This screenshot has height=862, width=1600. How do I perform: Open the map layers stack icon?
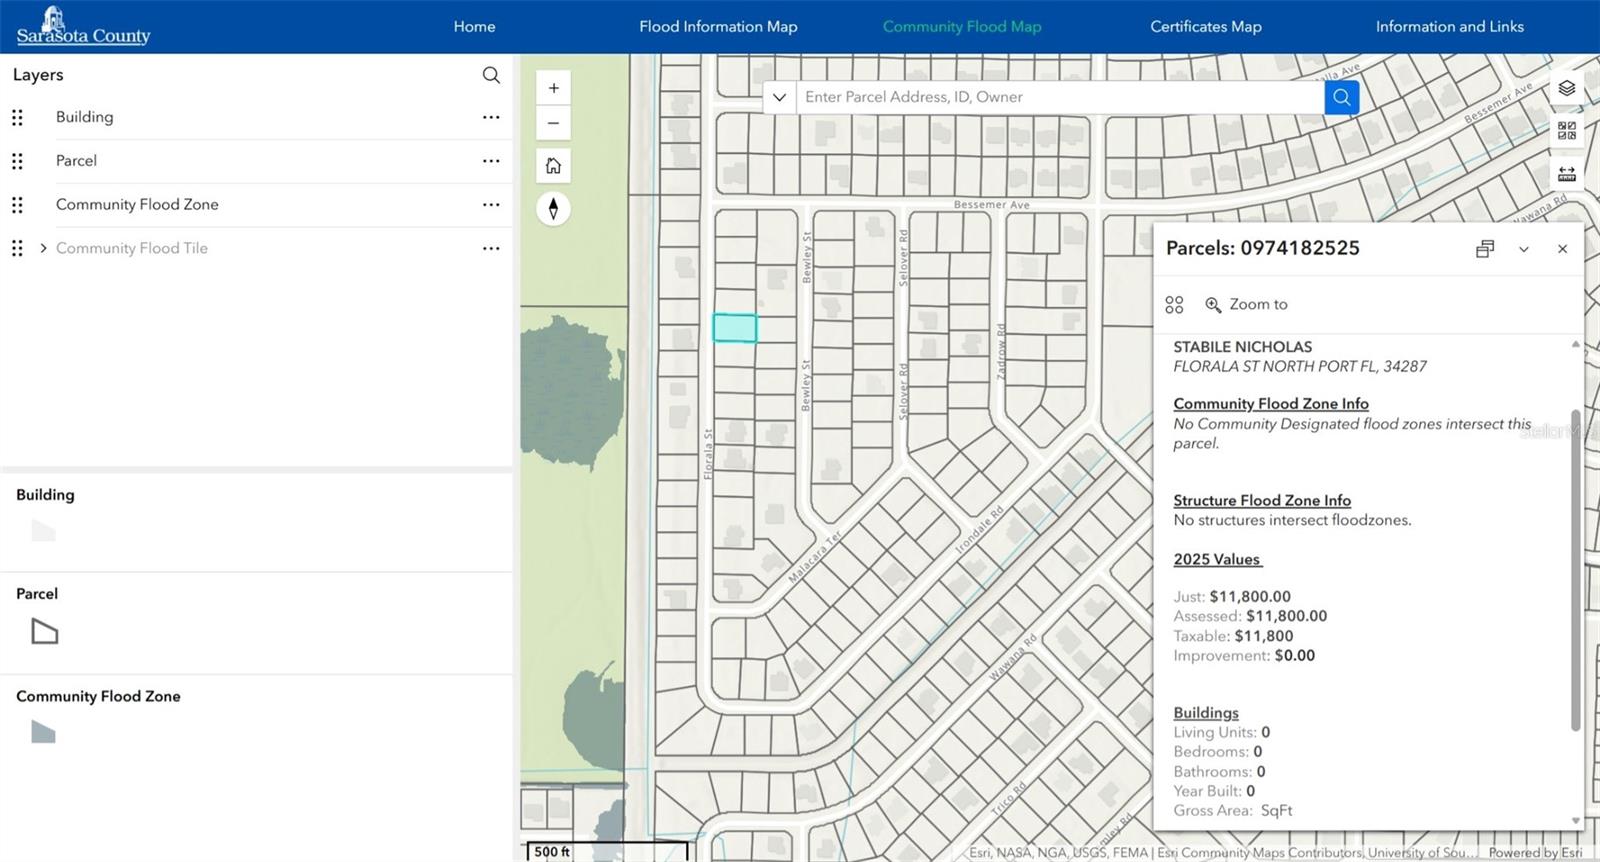click(x=1566, y=88)
